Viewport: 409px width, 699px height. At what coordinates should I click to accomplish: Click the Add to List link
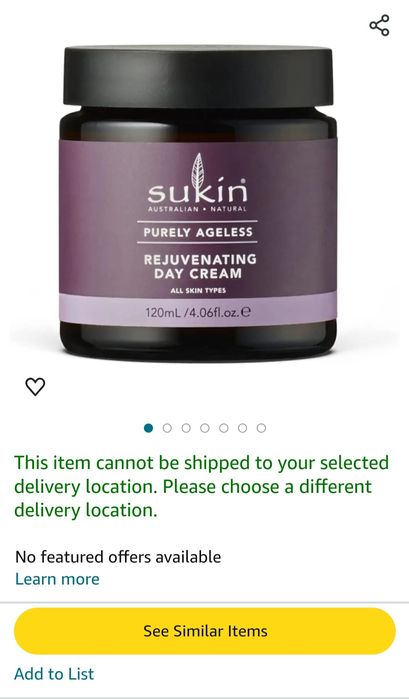54,674
